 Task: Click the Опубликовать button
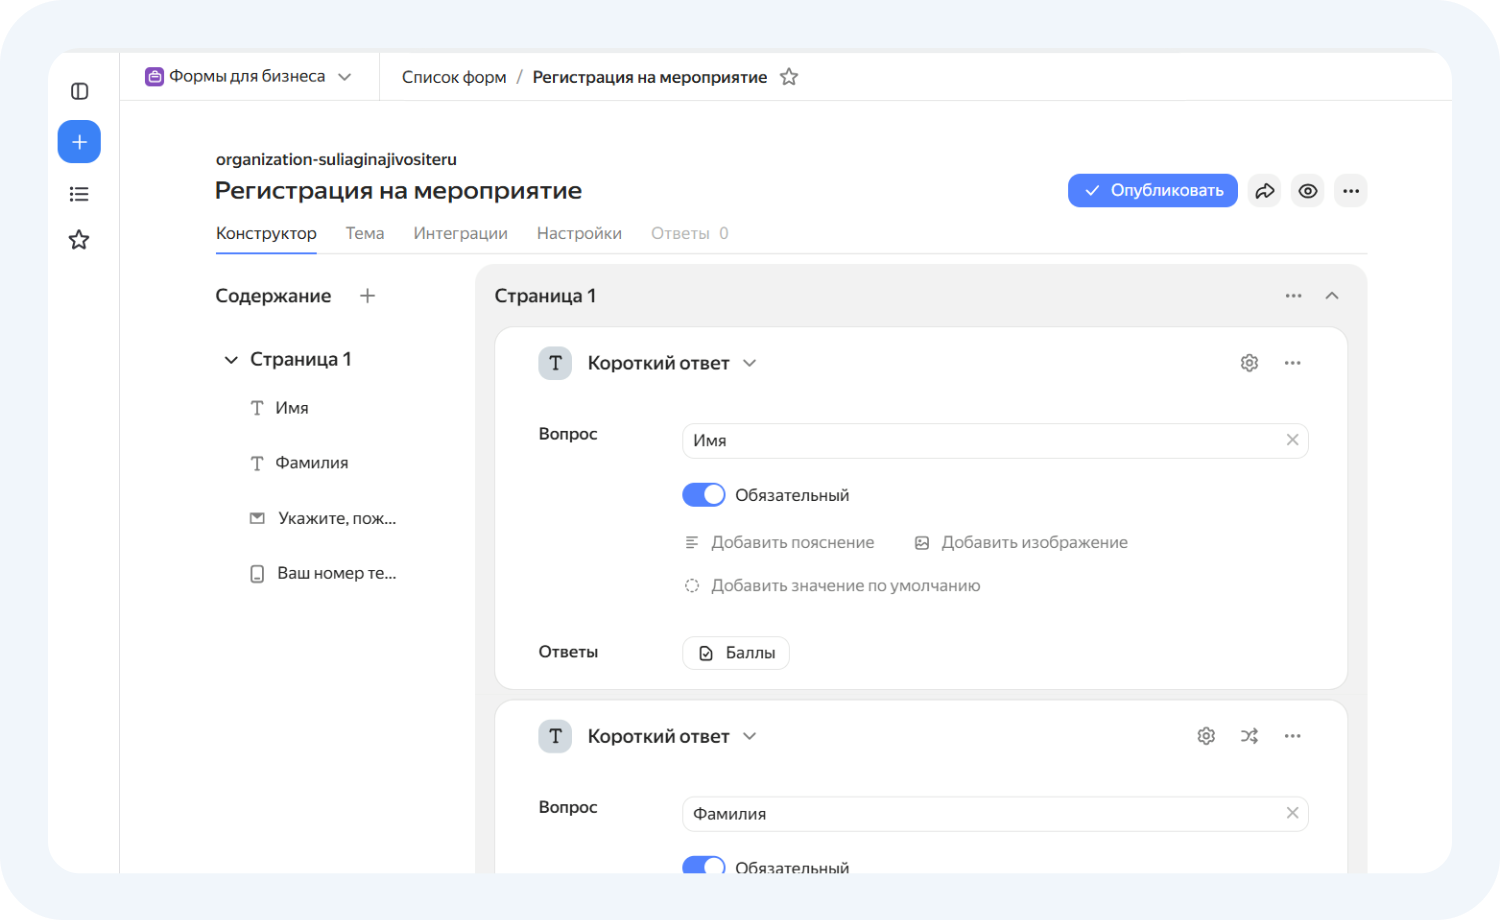[x=1153, y=191]
